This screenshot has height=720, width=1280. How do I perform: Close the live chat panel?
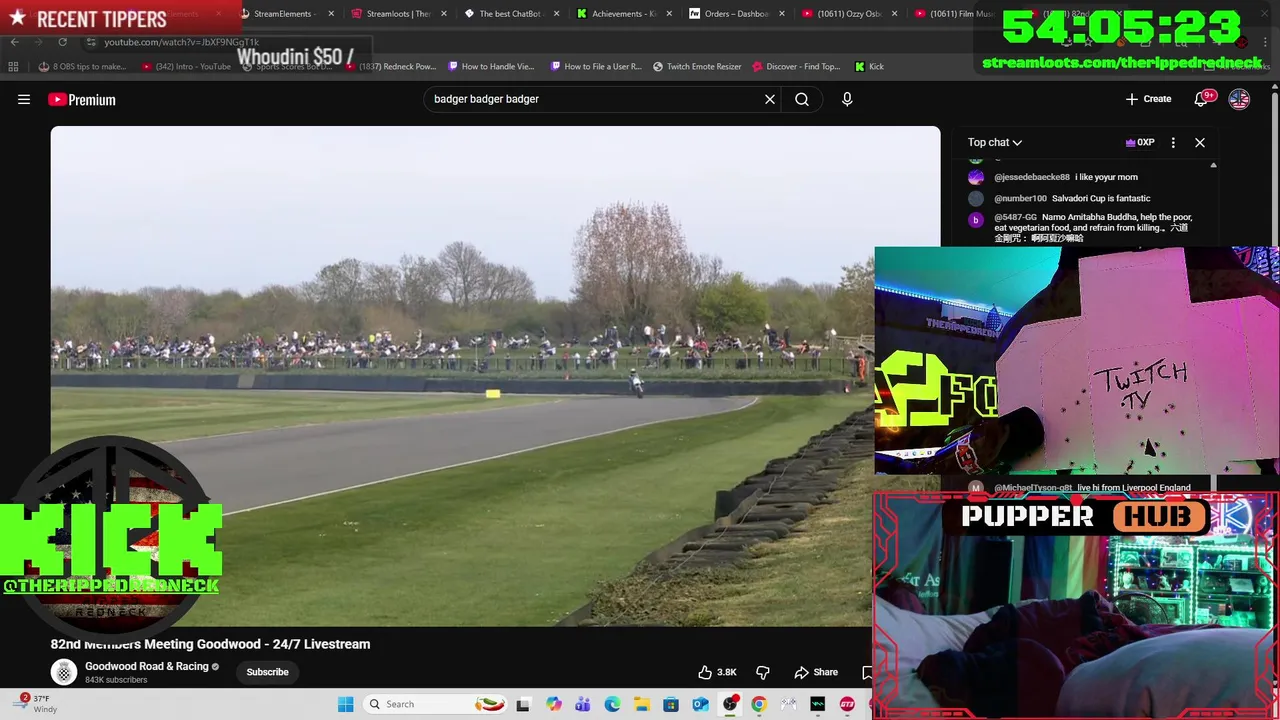[x=1200, y=142]
